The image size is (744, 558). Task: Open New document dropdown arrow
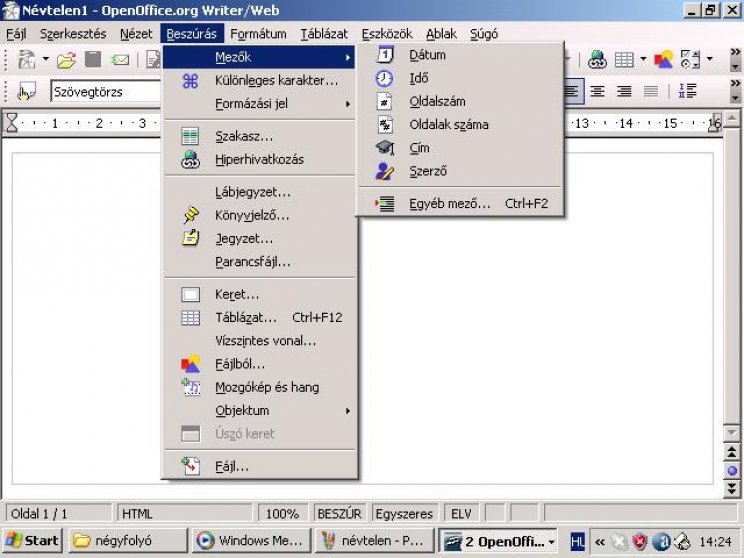46,60
